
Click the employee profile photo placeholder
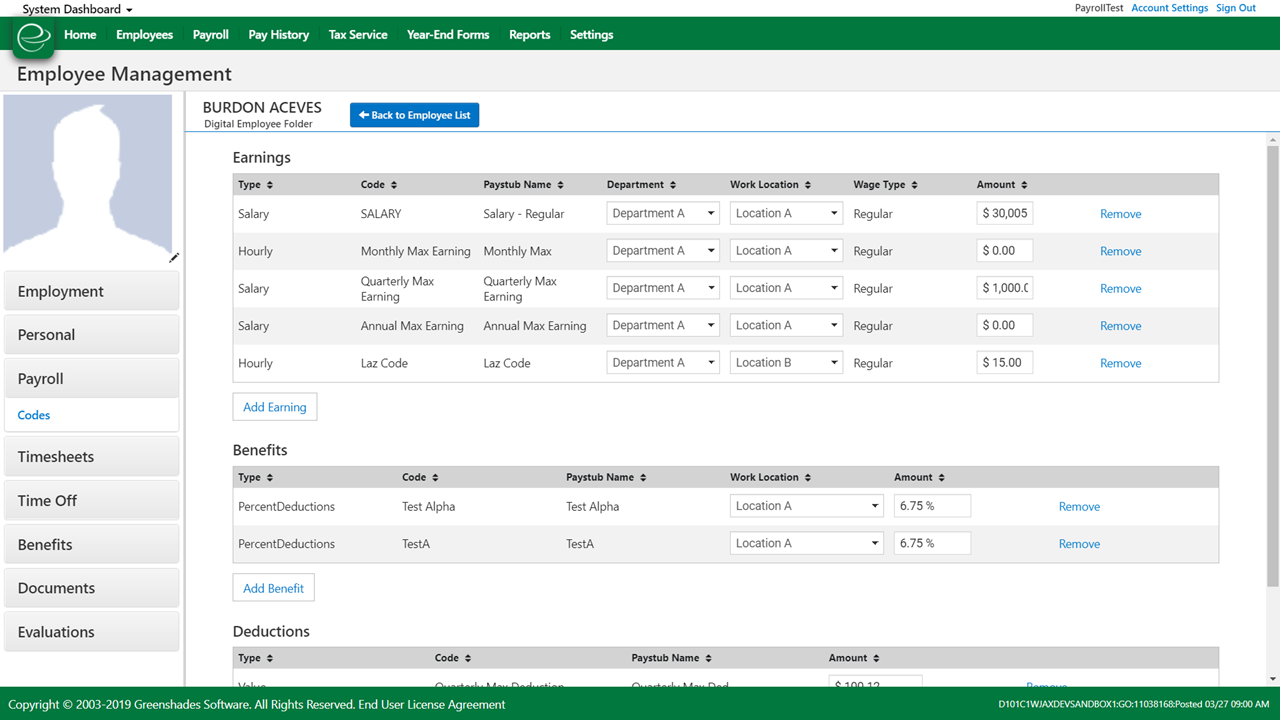click(x=88, y=175)
